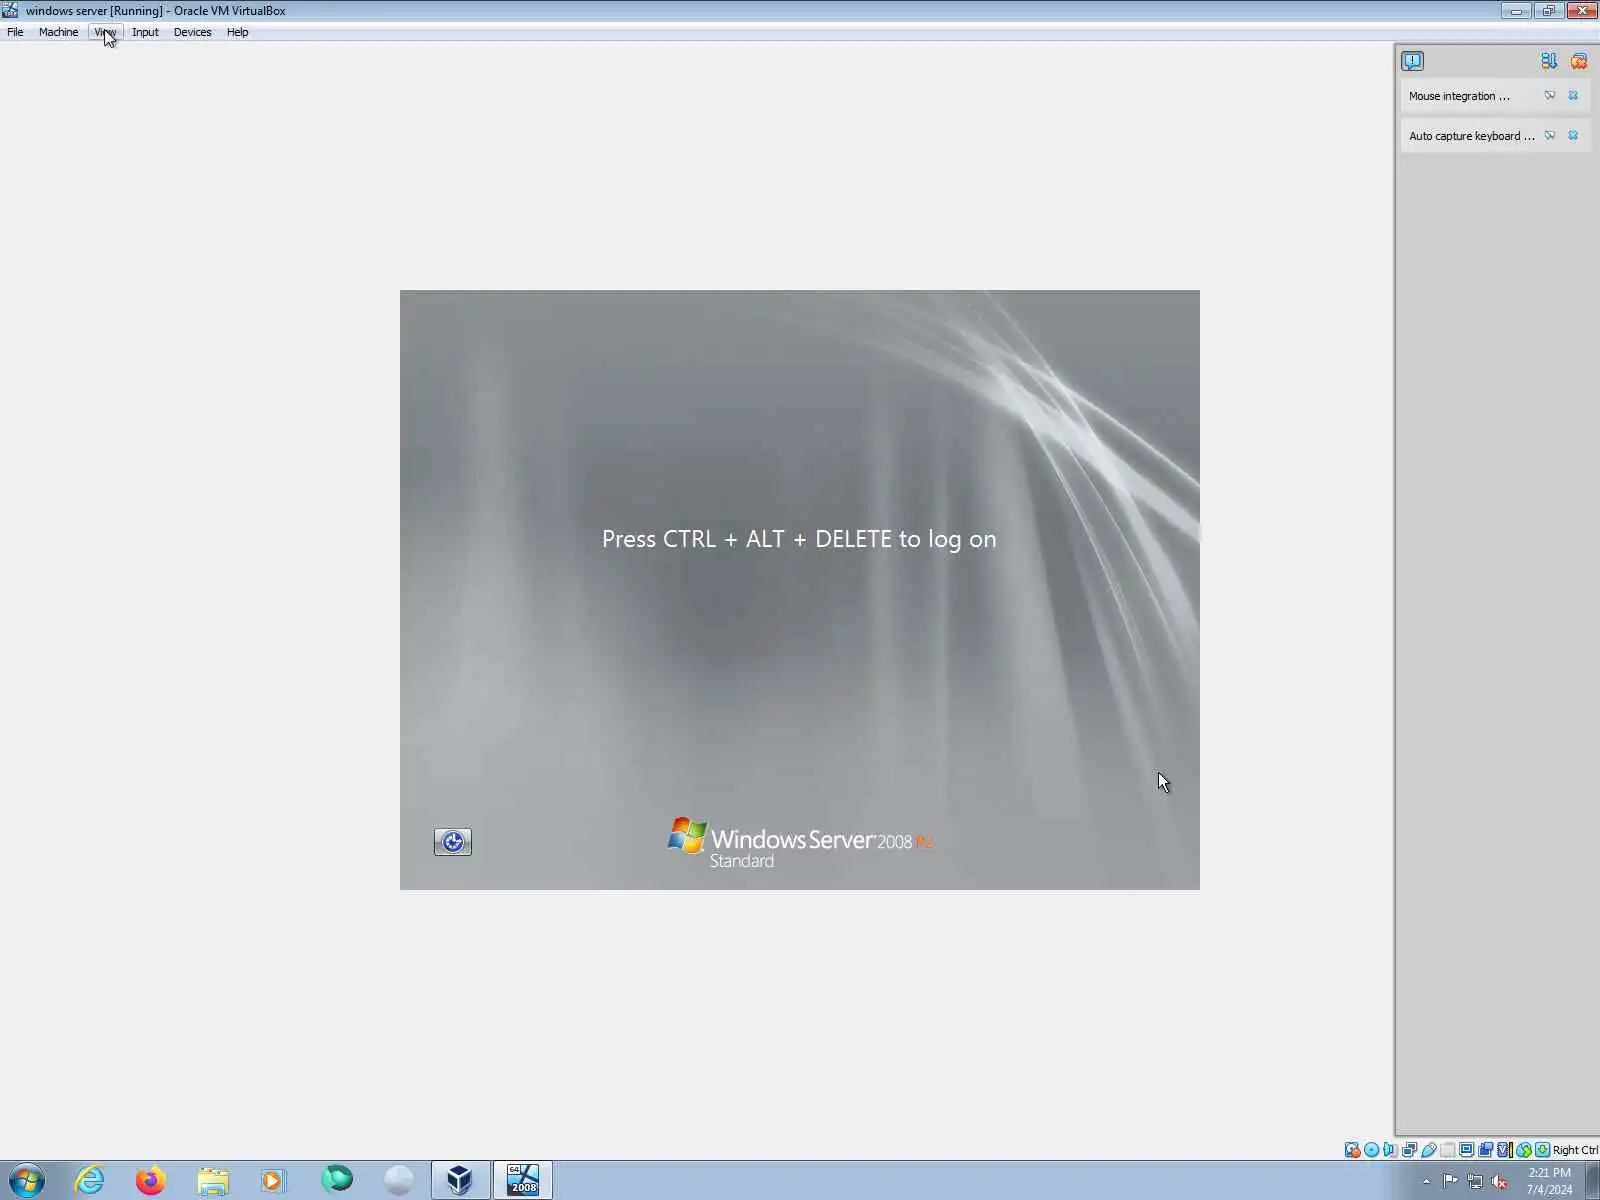Open the Windows Start menu
Image resolution: width=1600 pixels, height=1200 pixels.
coord(27,1180)
